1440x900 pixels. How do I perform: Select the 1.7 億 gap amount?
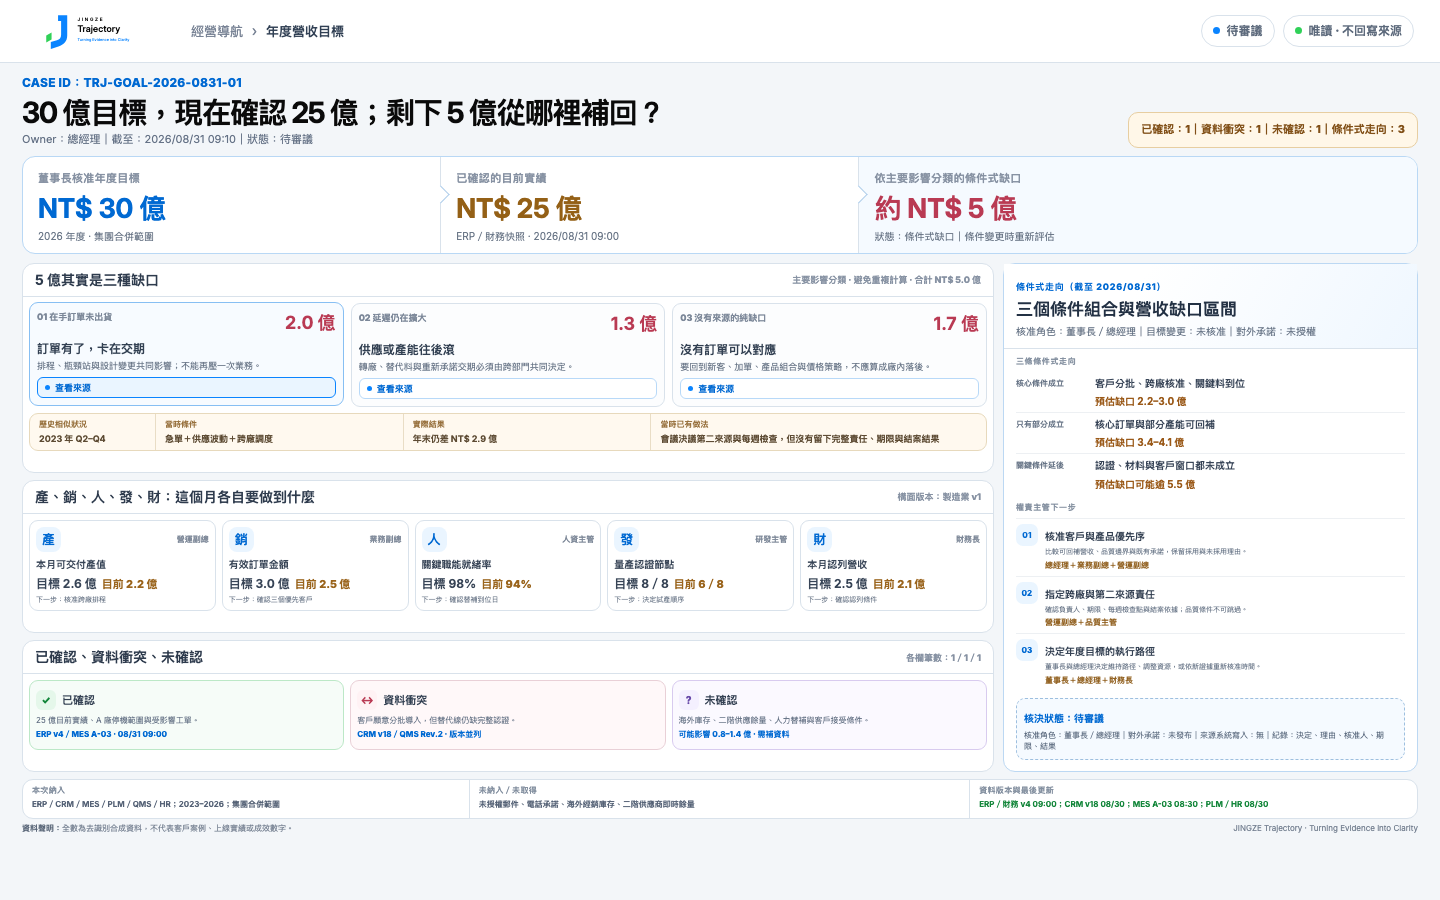tap(956, 324)
